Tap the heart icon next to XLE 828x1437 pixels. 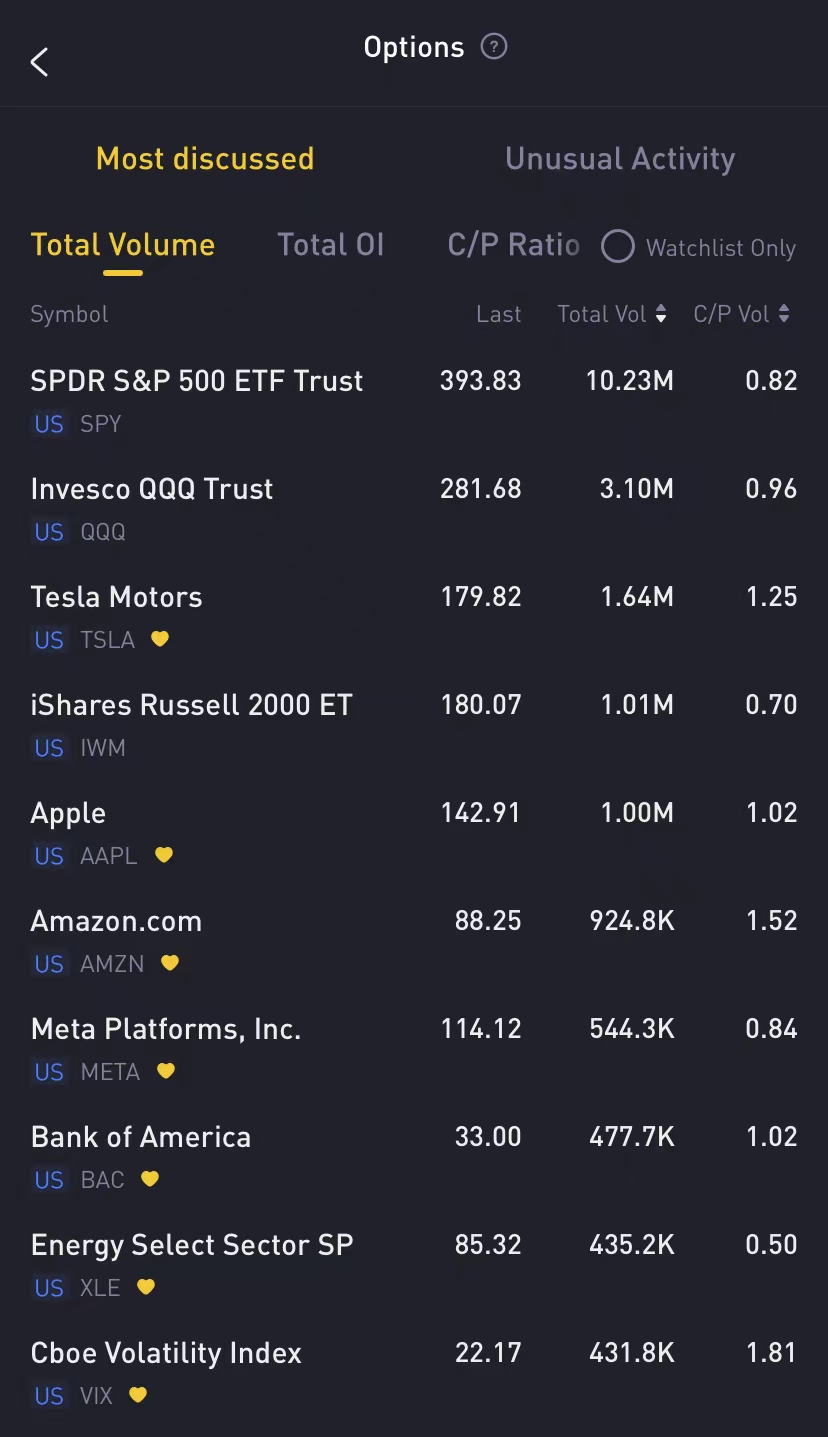[146, 1287]
